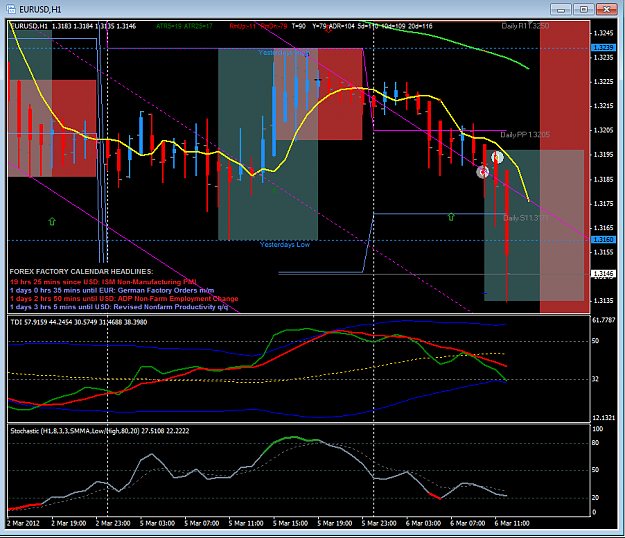This screenshot has height=538, width=625.
Task: Click the '5 Mar 19:00' time axis label
Action: point(335,523)
